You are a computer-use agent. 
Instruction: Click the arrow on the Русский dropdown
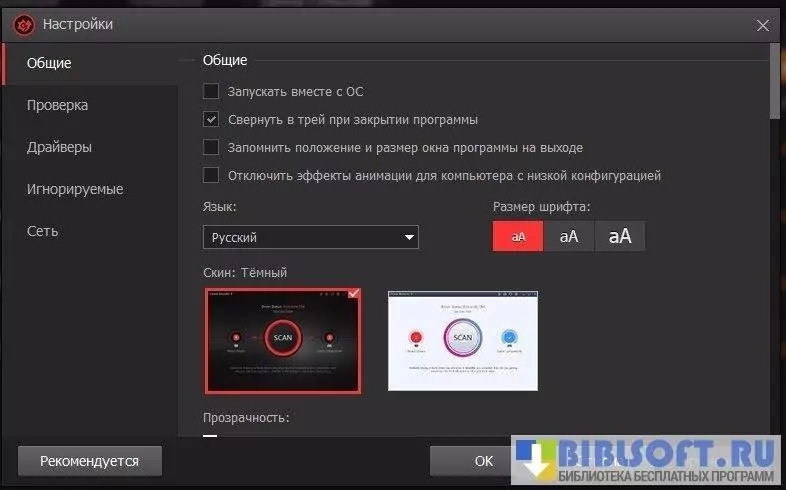[409, 237]
